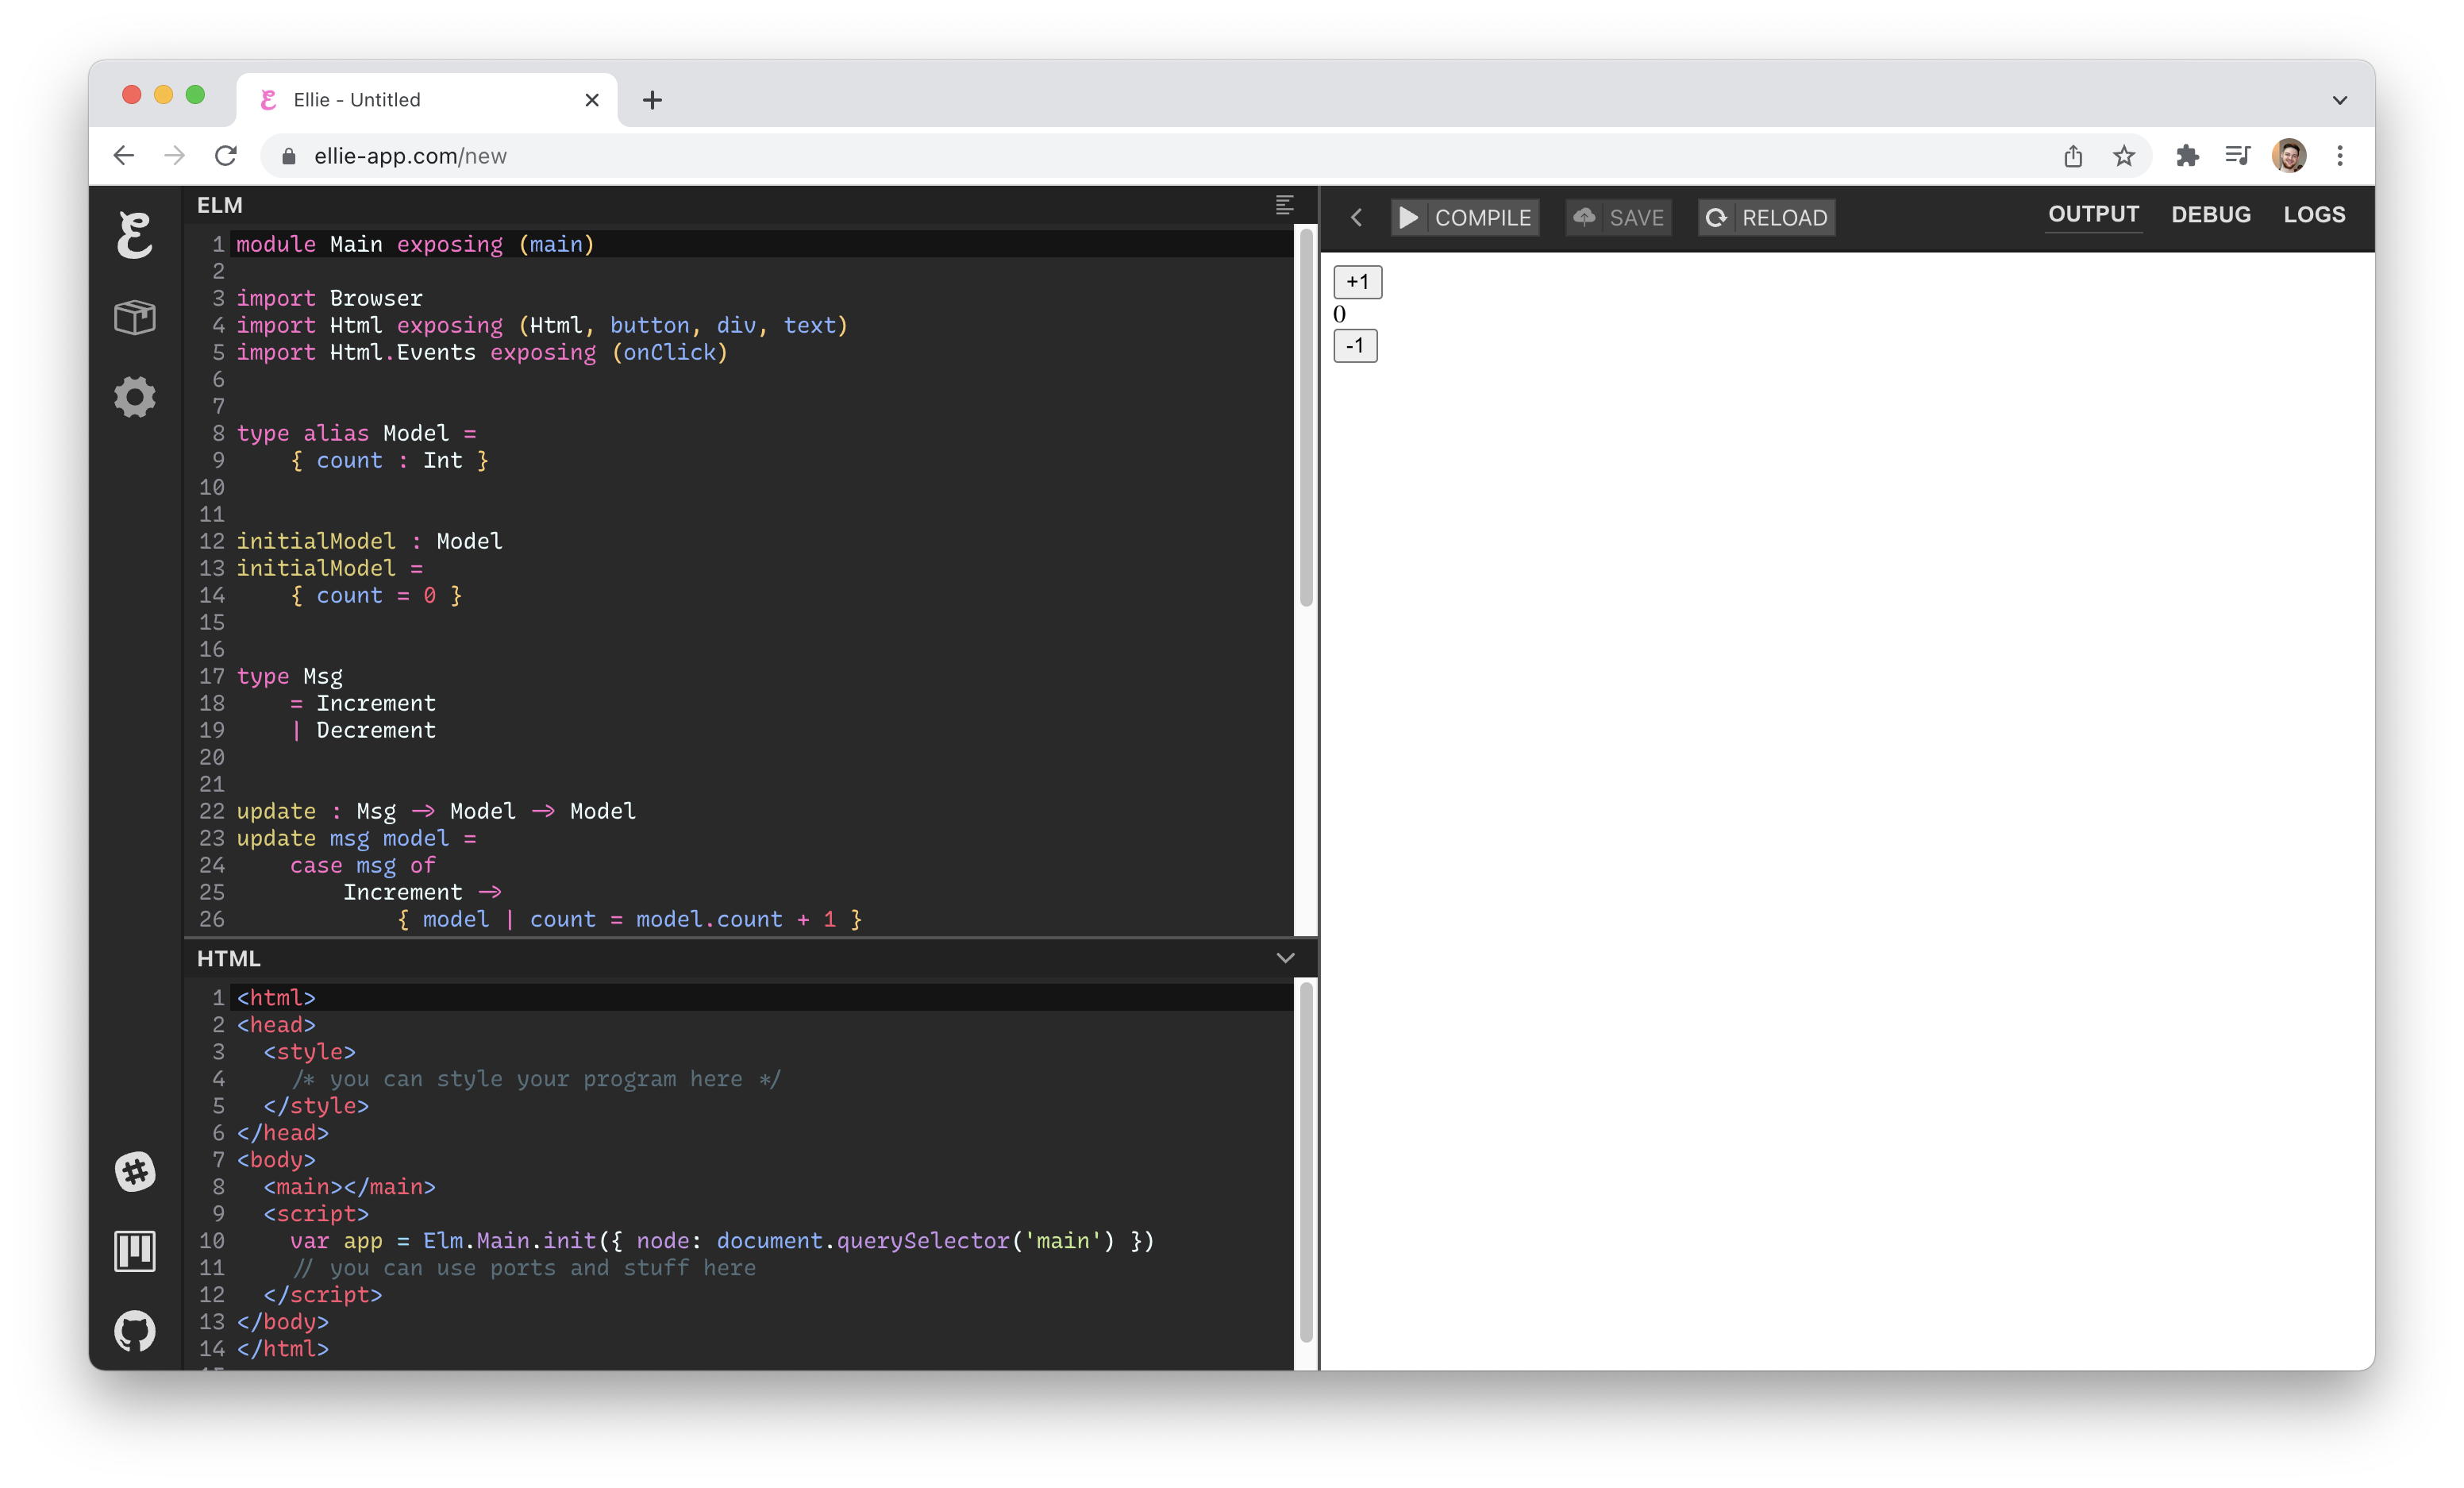Open the GitHub icon in sidebar
The image size is (2464, 1488).
(x=135, y=1331)
